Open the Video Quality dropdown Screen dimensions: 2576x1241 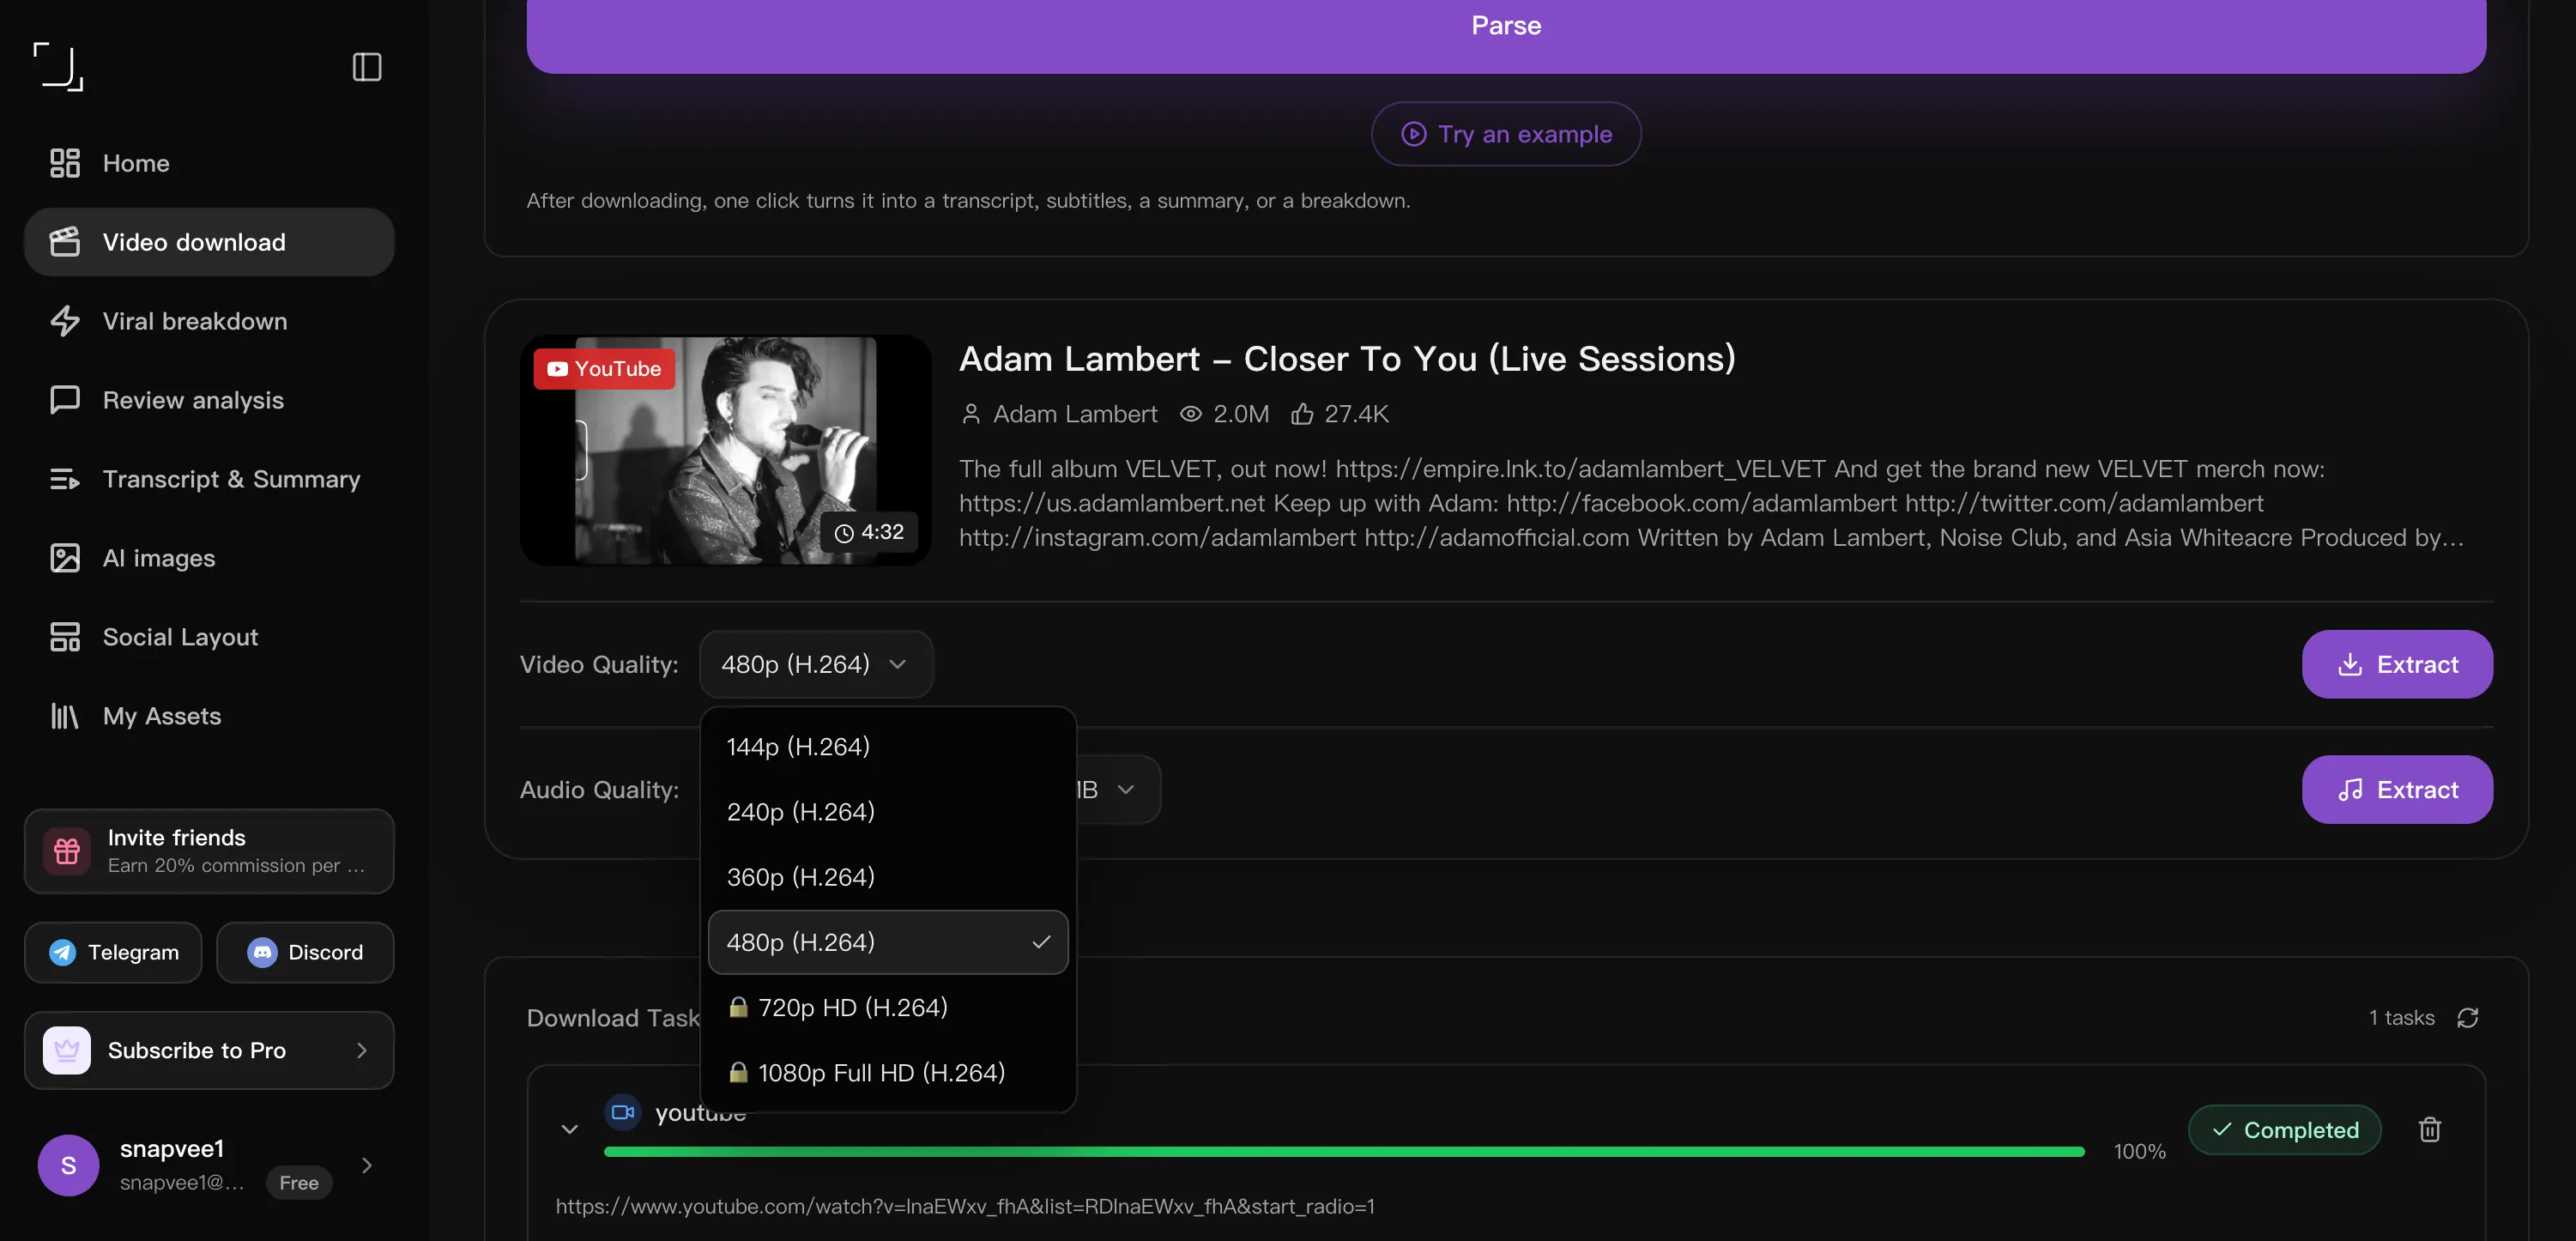816,664
